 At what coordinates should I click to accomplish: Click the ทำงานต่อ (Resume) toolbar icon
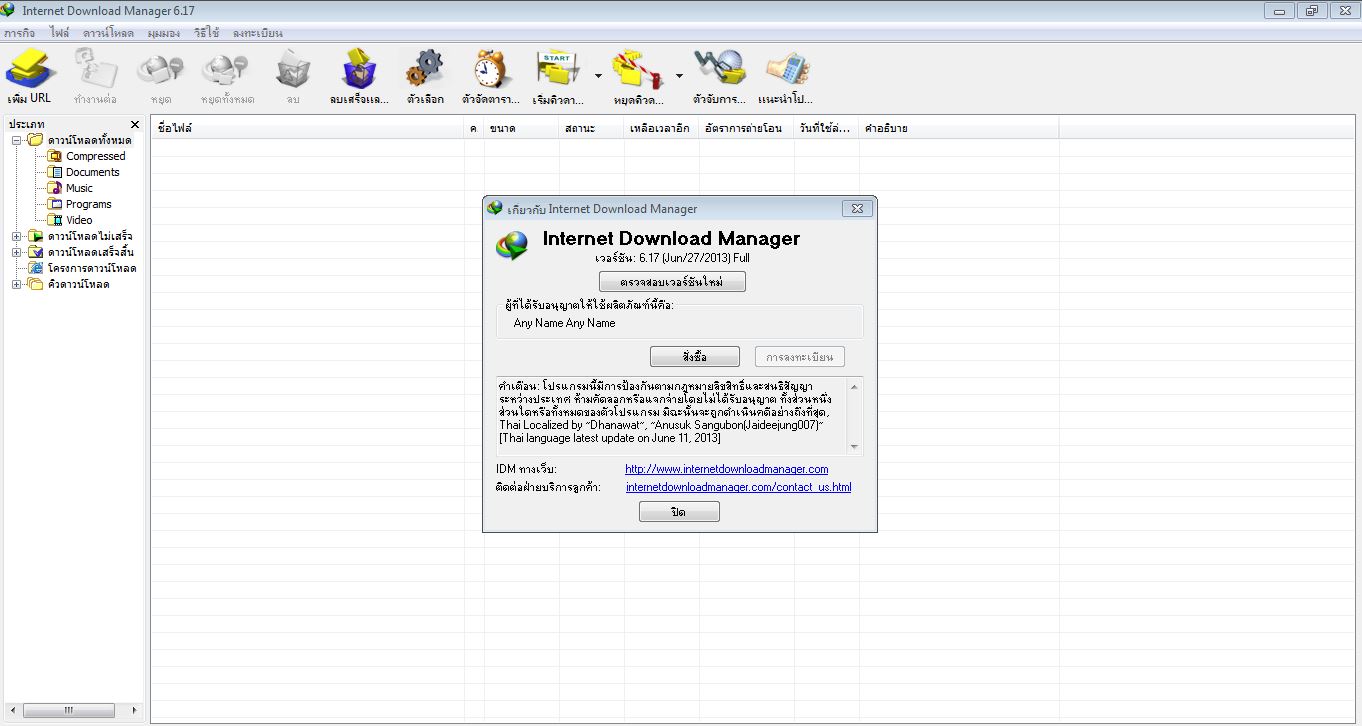point(95,69)
